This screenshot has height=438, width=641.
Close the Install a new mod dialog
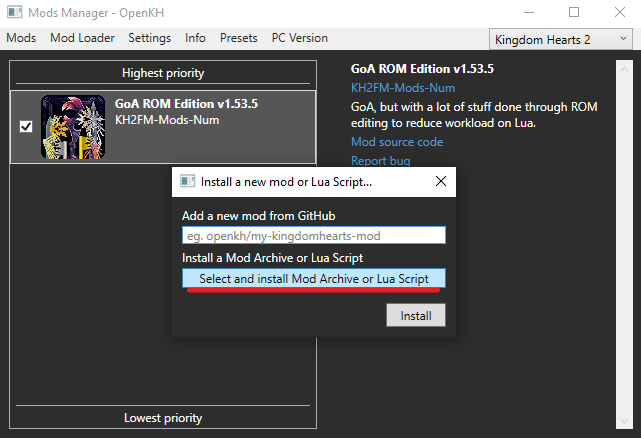[x=440, y=182]
